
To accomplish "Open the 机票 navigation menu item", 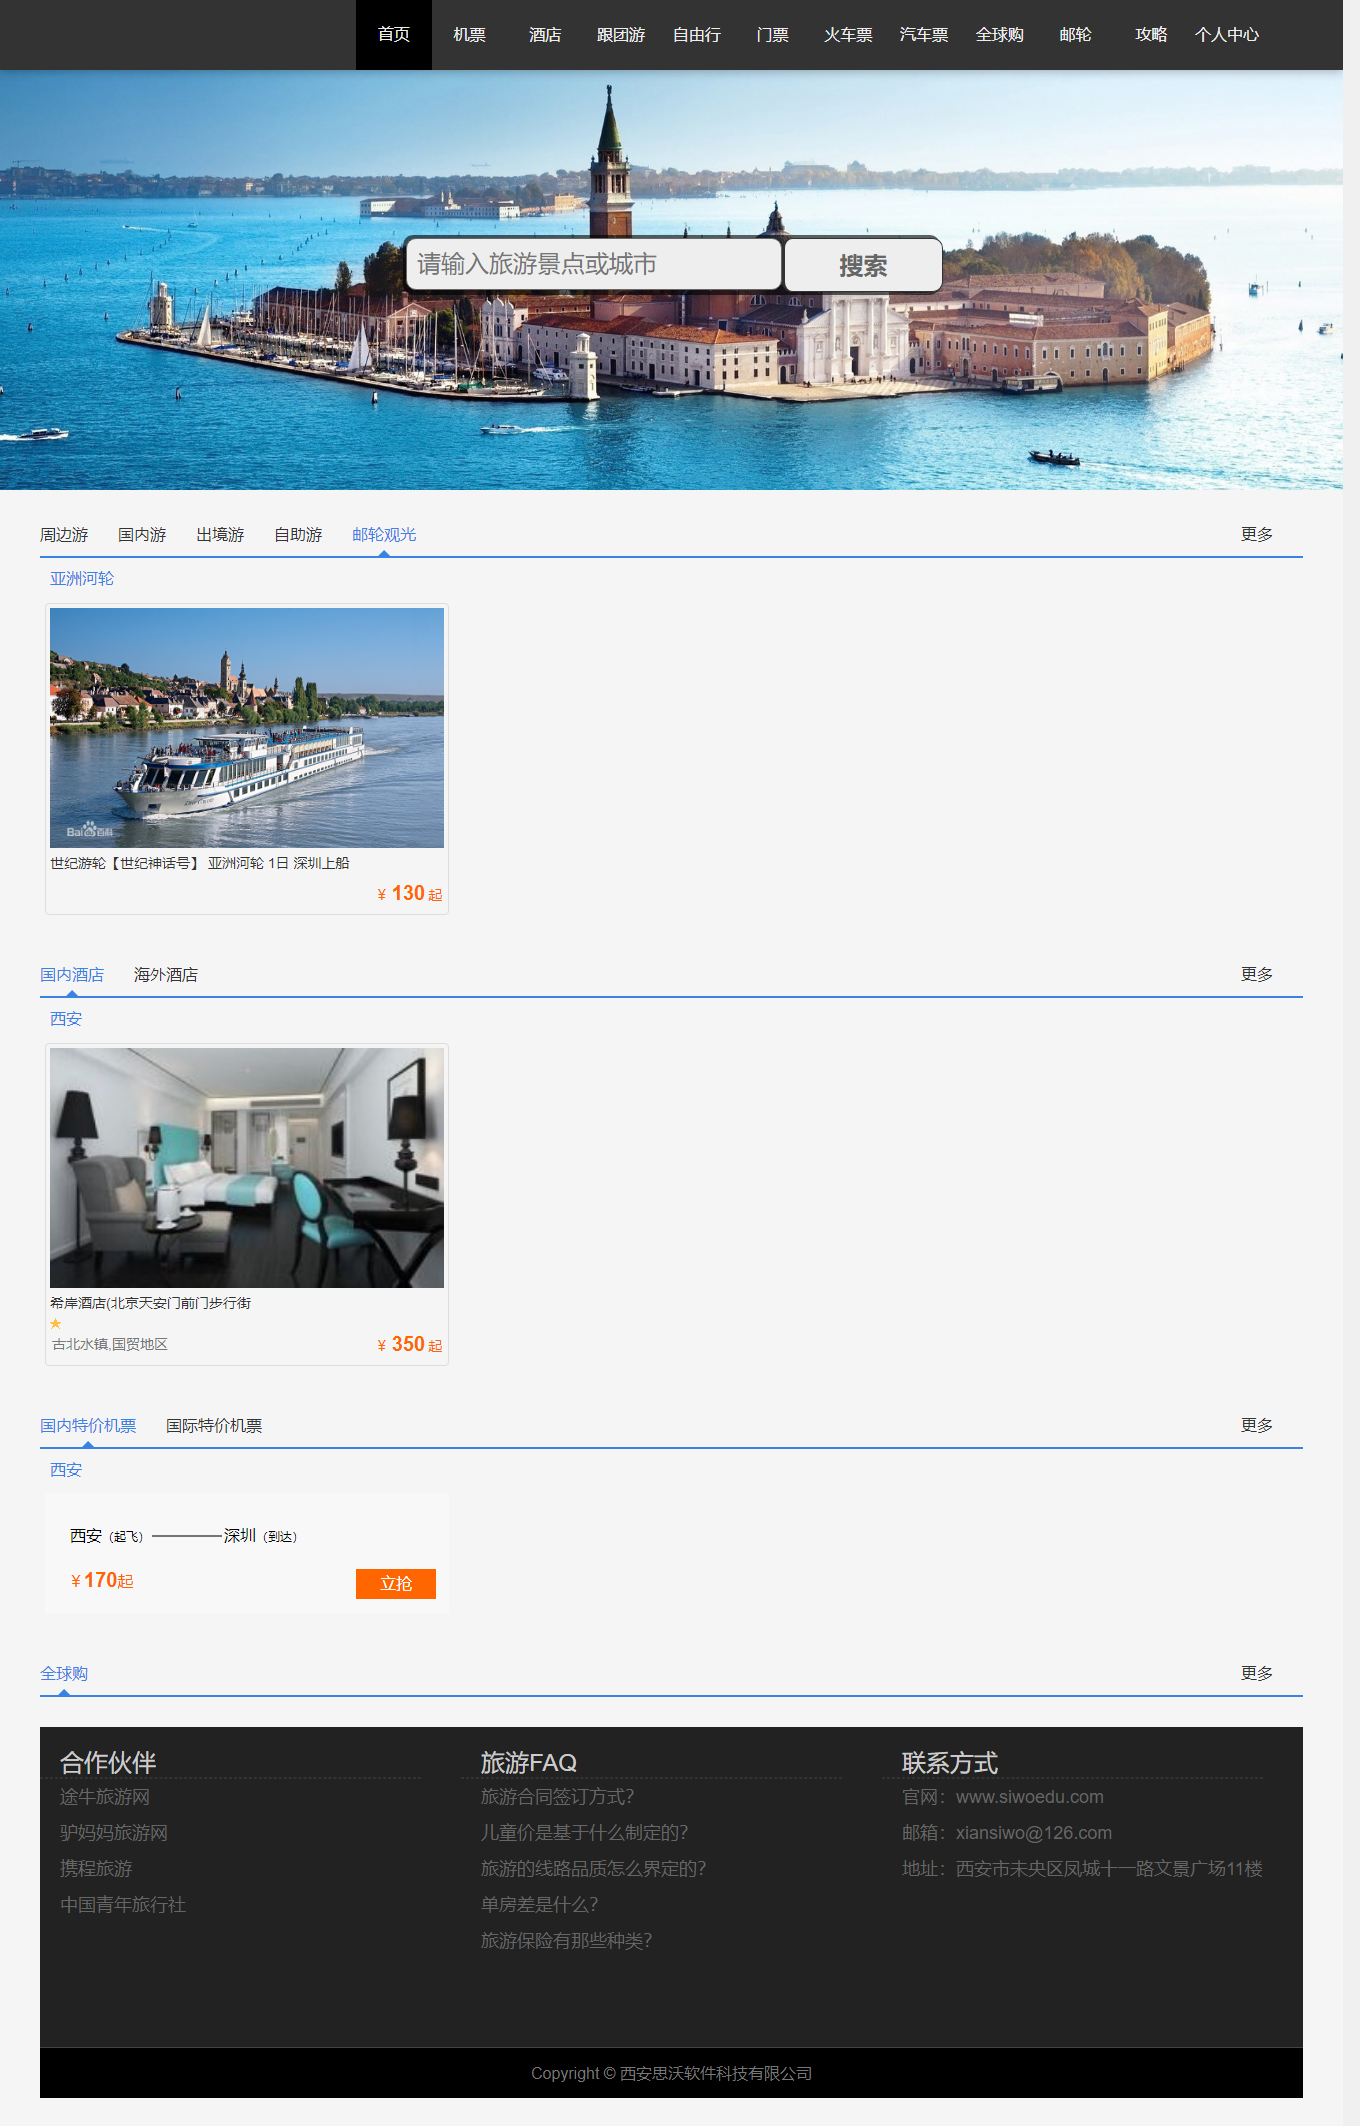I will 469,35.
